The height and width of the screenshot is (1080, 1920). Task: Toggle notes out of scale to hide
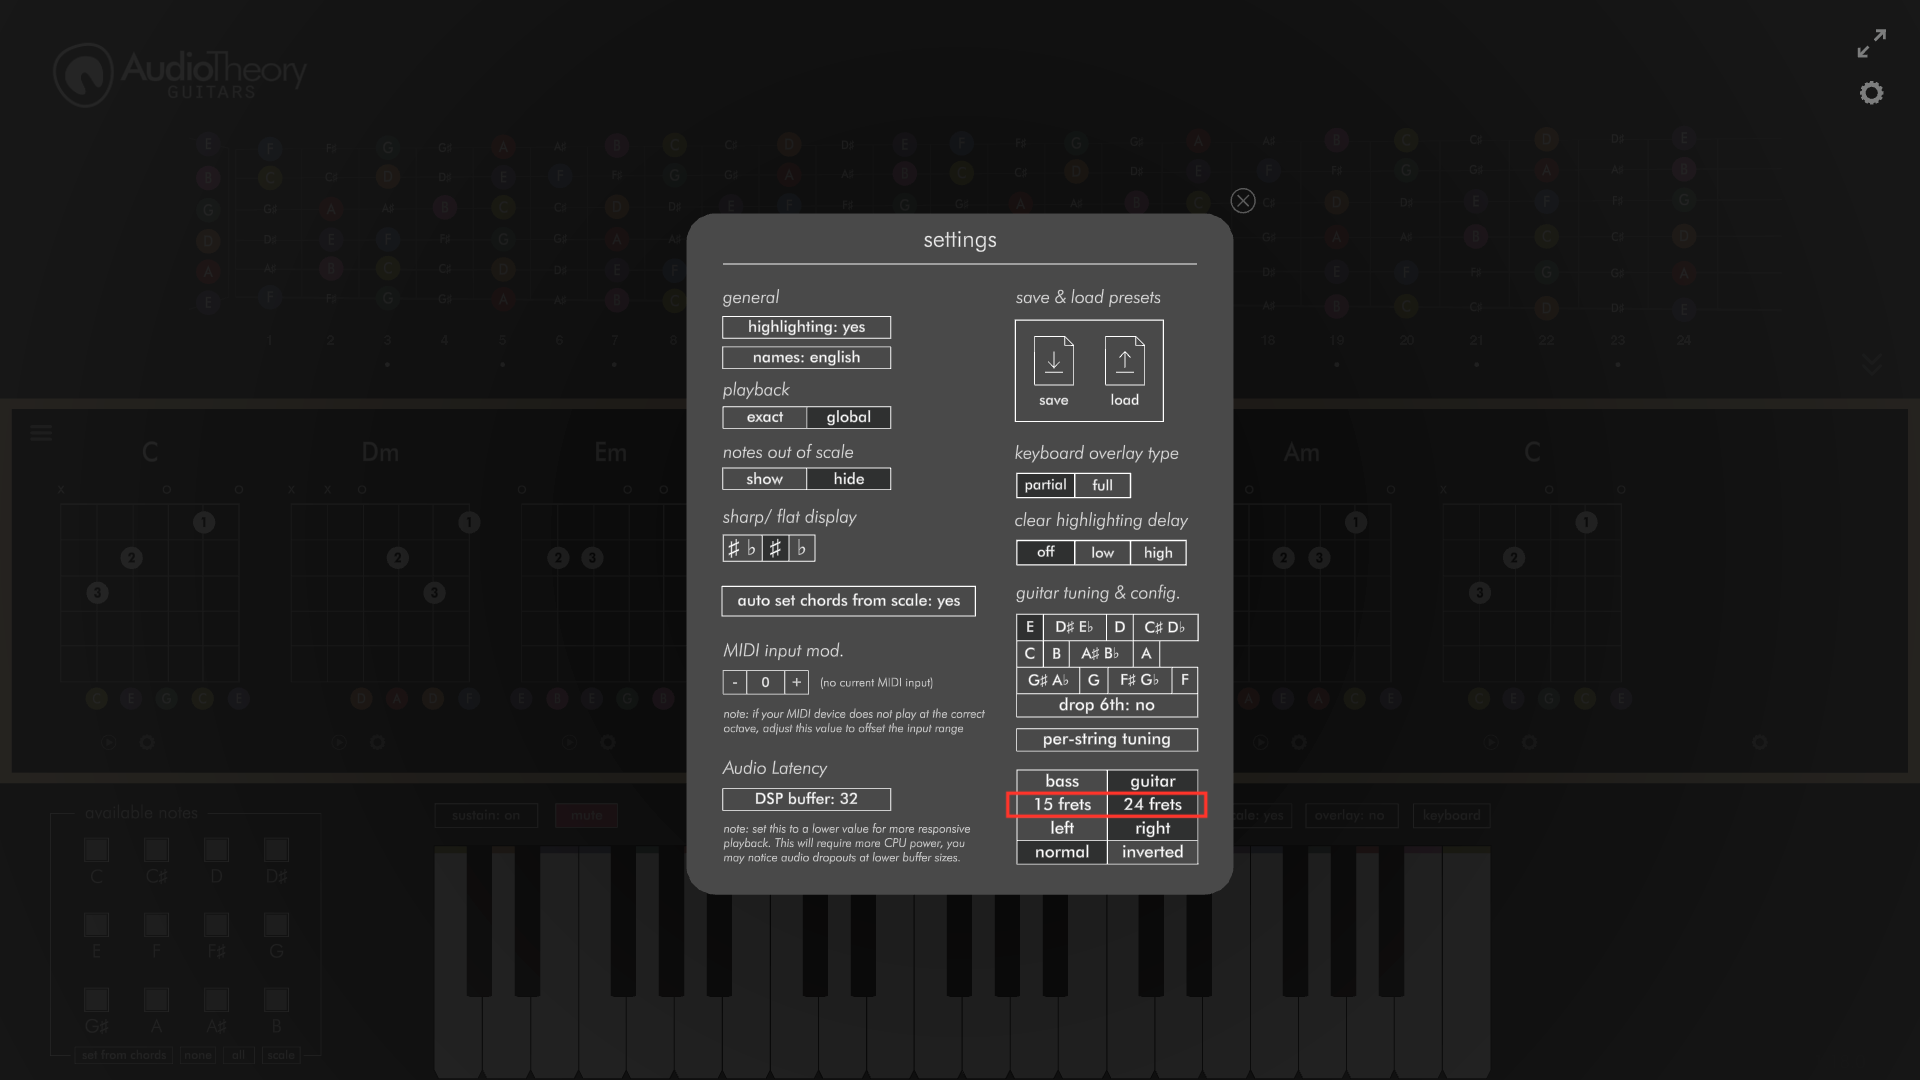coord(848,479)
